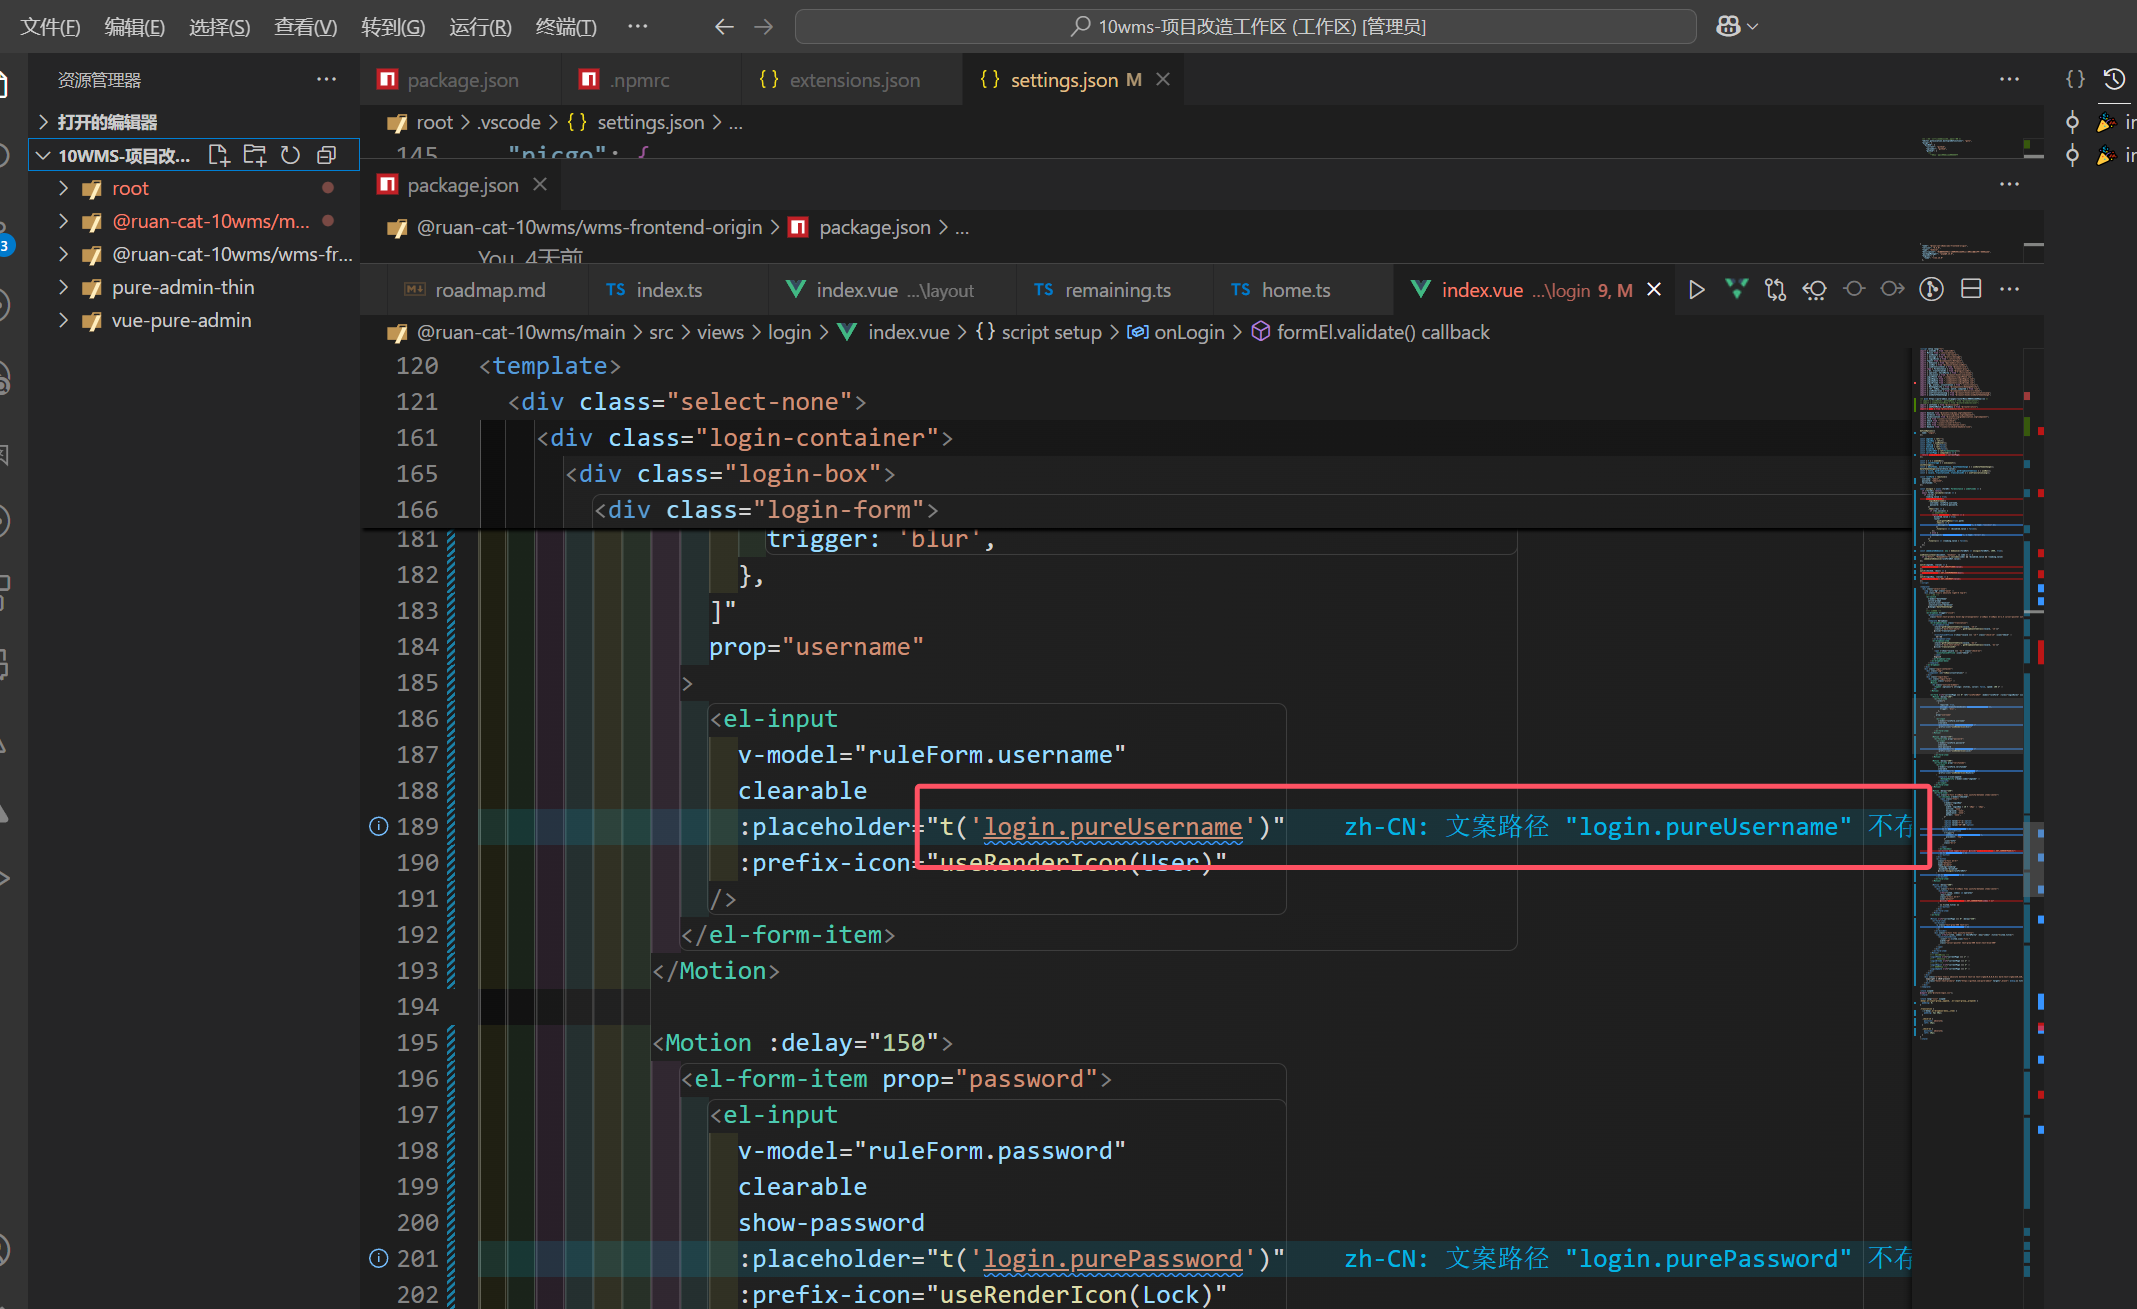
Task: Create a new folder in the explorer
Action: pyautogui.click(x=255, y=155)
